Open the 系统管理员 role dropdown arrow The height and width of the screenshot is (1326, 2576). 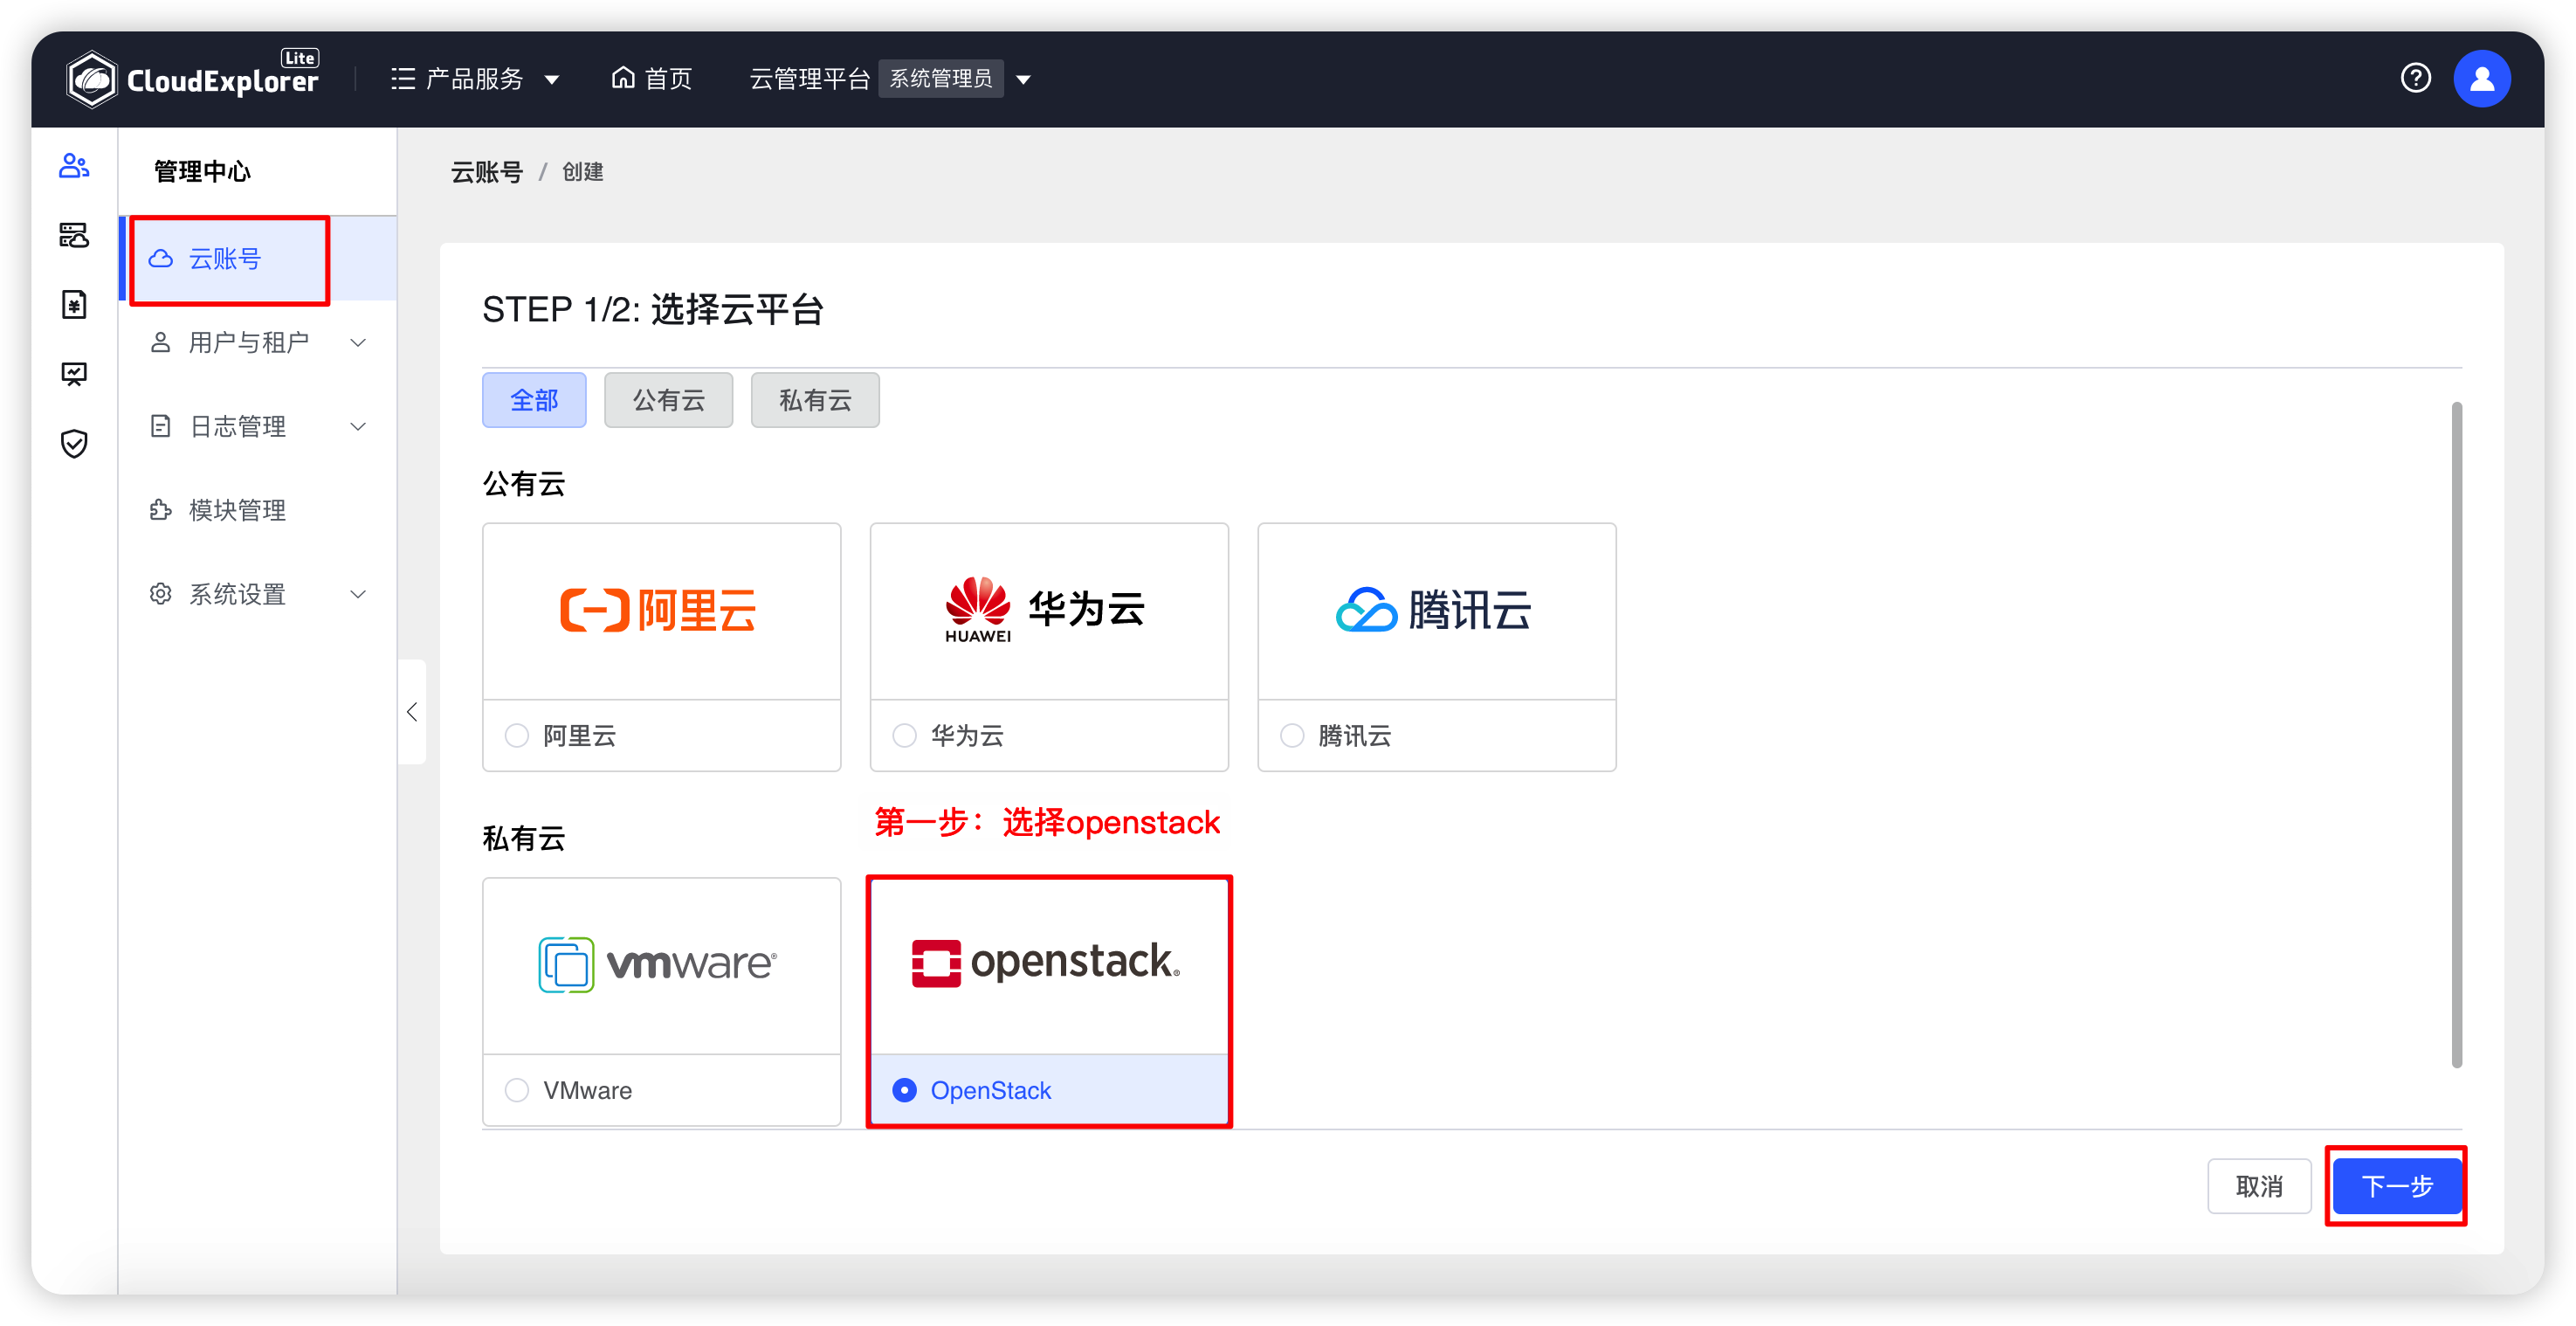pos(1023,79)
